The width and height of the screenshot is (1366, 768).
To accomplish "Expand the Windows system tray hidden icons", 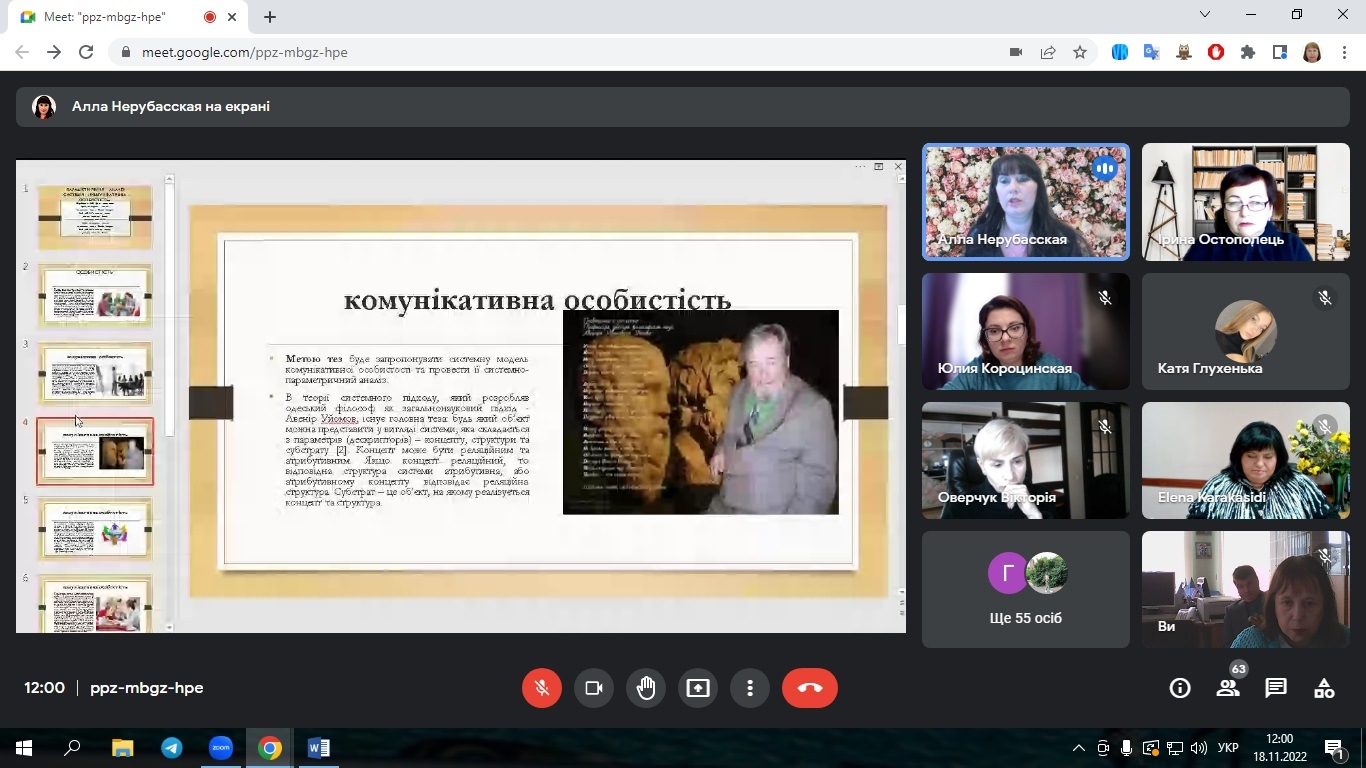I will click(1078, 748).
